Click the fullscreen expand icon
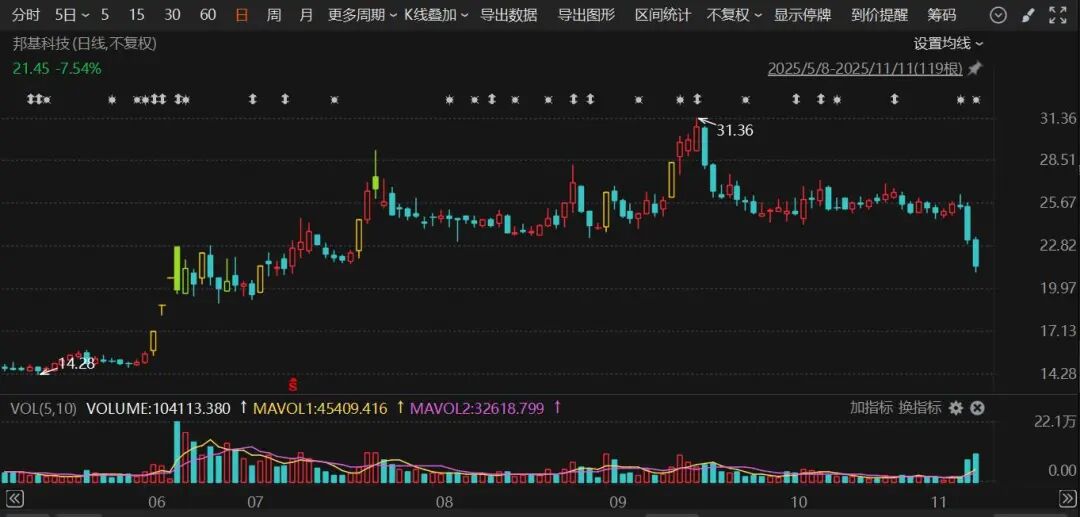 click(1058, 15)
